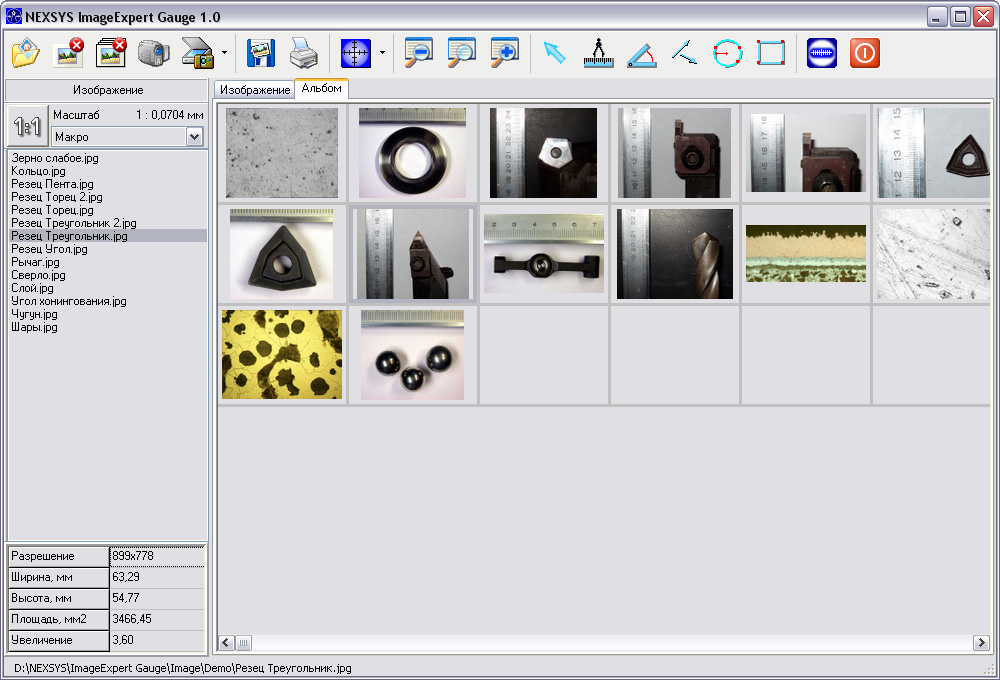Click the file path in the status bar
The image size is (1000, 680).
pyautogui.click(x=182, y=668)
